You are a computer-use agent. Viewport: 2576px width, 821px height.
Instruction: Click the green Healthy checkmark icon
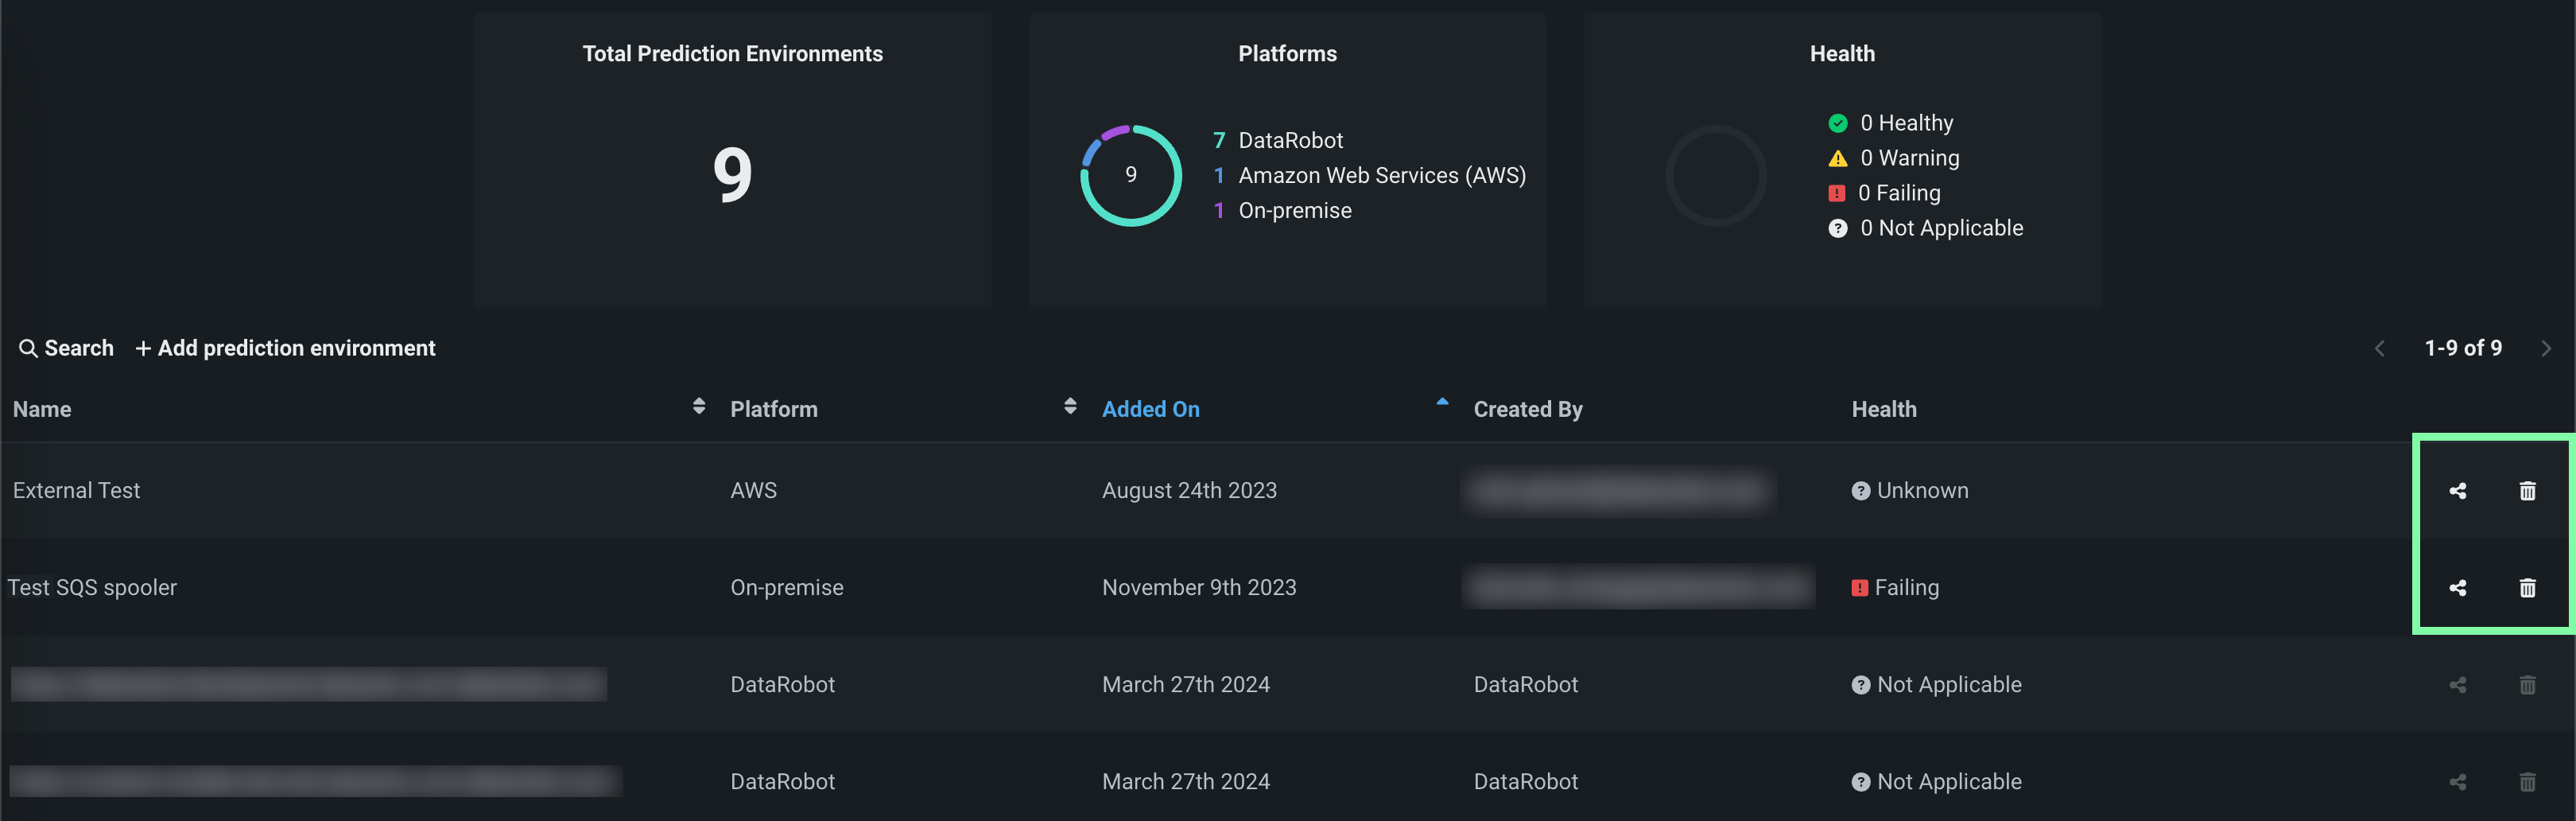(1837, 124)
